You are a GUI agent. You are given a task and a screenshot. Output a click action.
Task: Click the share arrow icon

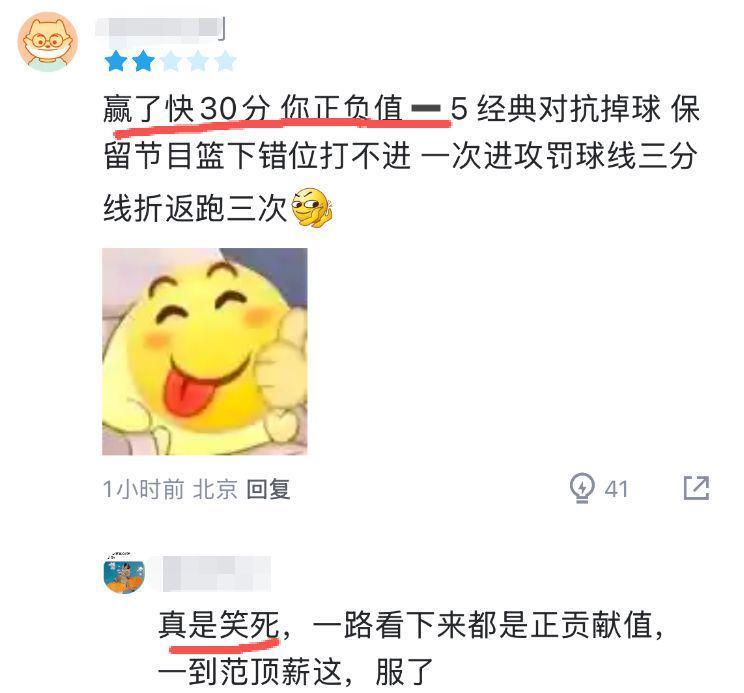pos(696,488)
